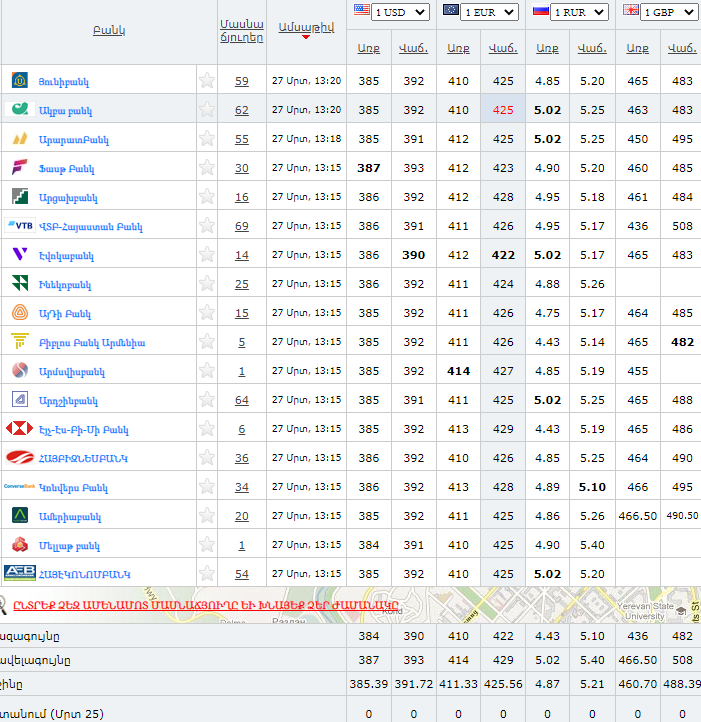Click the Acba bank green logo
This screenshot has width=701, height=722.
click(x=20, y=109)
